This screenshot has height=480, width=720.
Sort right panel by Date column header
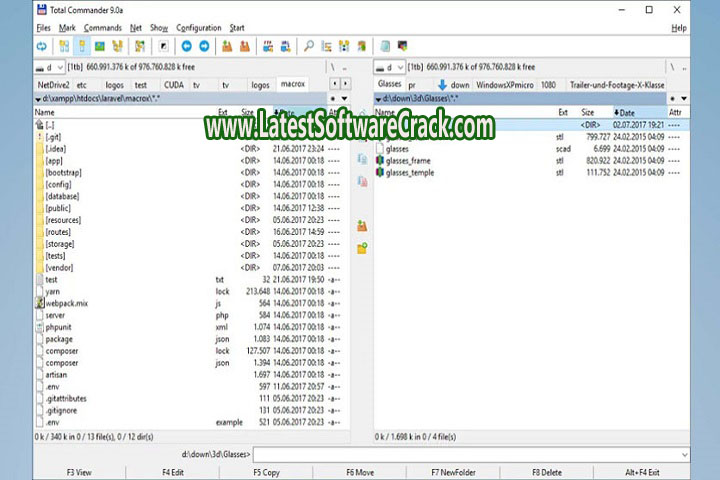pyautogui.click(x=628, y=113)
